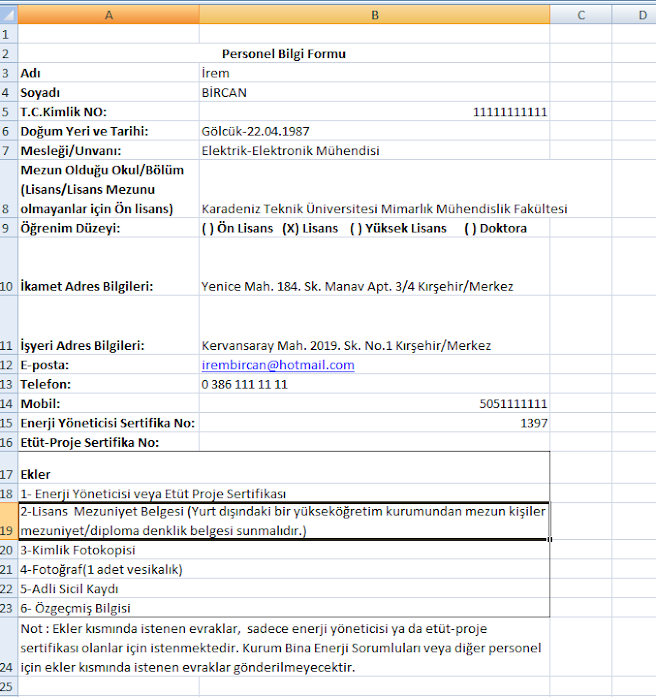This screenshot has width=656, height=697.
Task: Click the 'Yenice Mah. 184. Sk.' address cell
Action: pyautogui.click(x=375, y=266)
